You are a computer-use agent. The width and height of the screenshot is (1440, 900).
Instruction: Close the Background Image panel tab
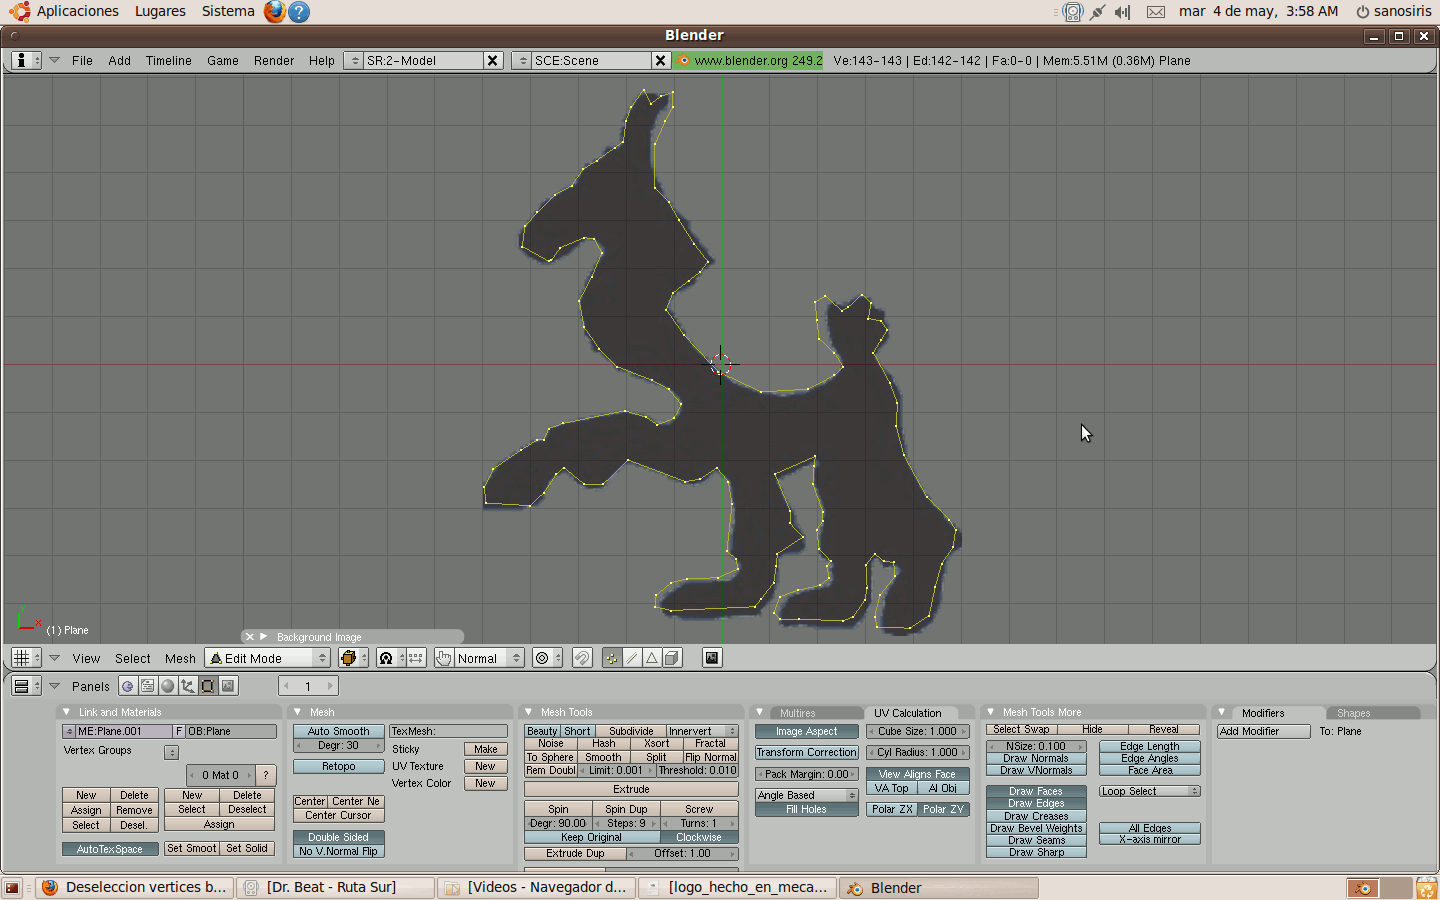pyautogui.click(x=250, y=637)
